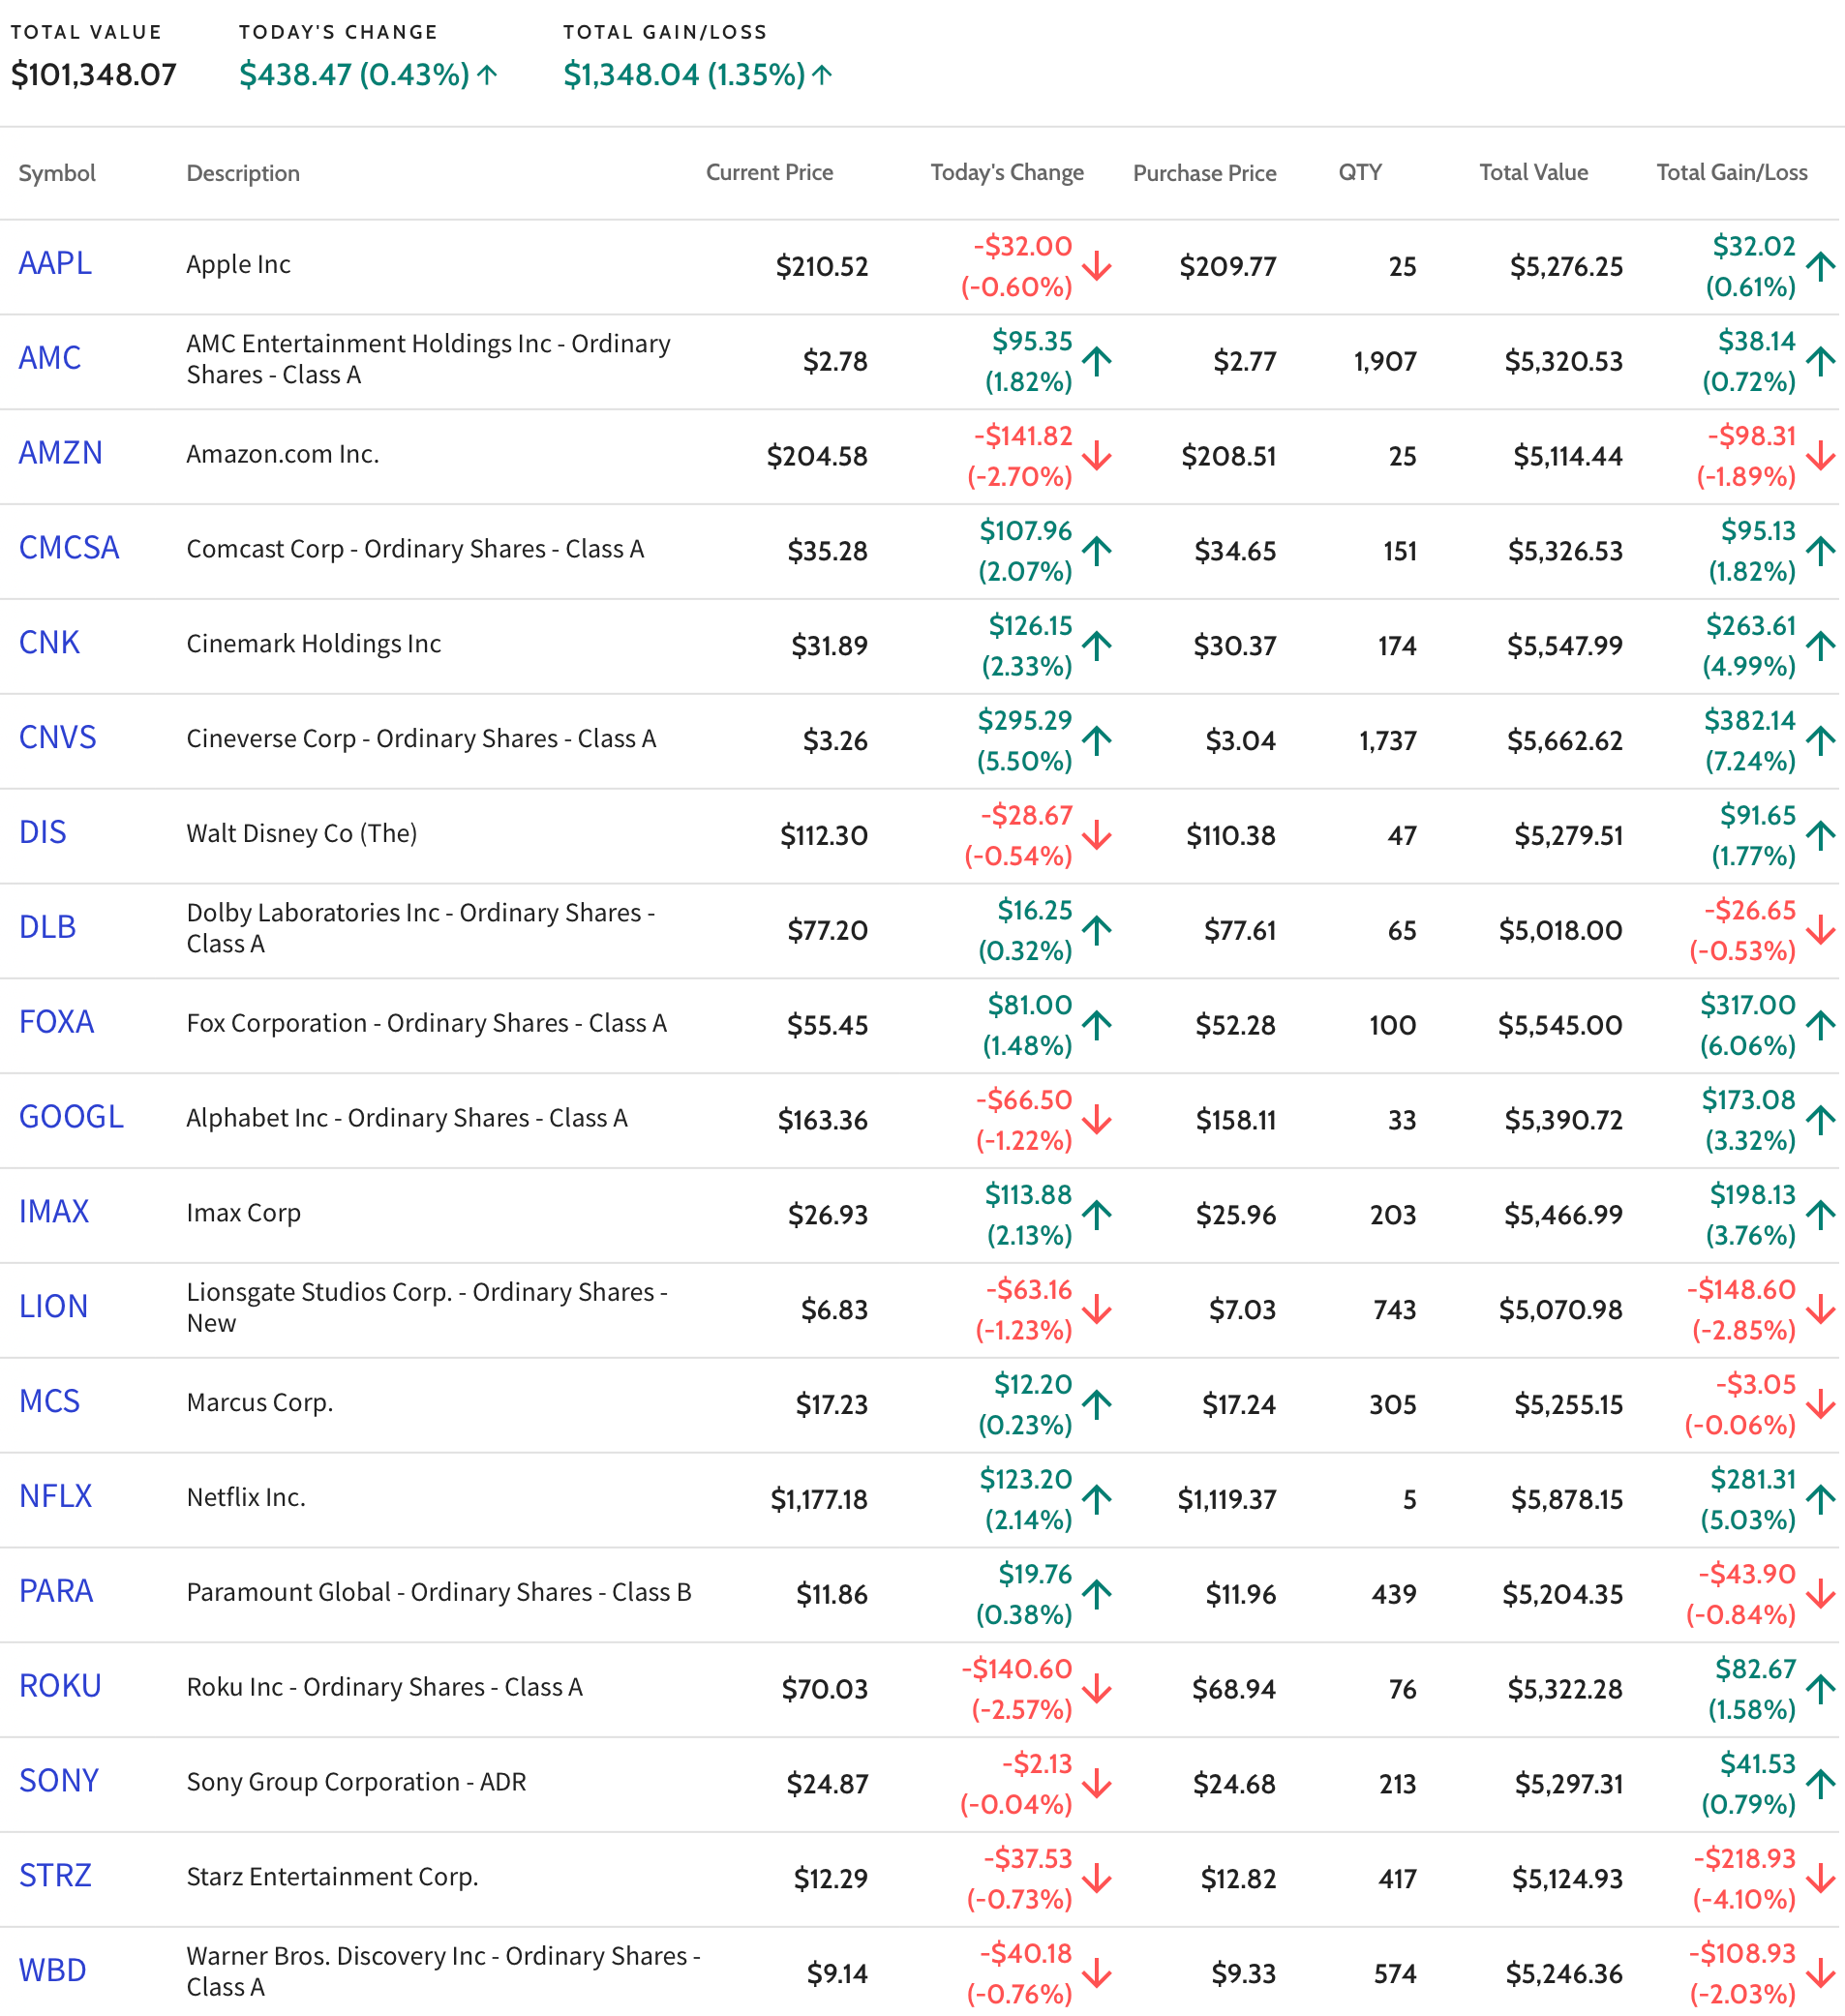Open the CMCSA symbol link
This screenshot has height=2016, width=1845.
tap(69, 549)
